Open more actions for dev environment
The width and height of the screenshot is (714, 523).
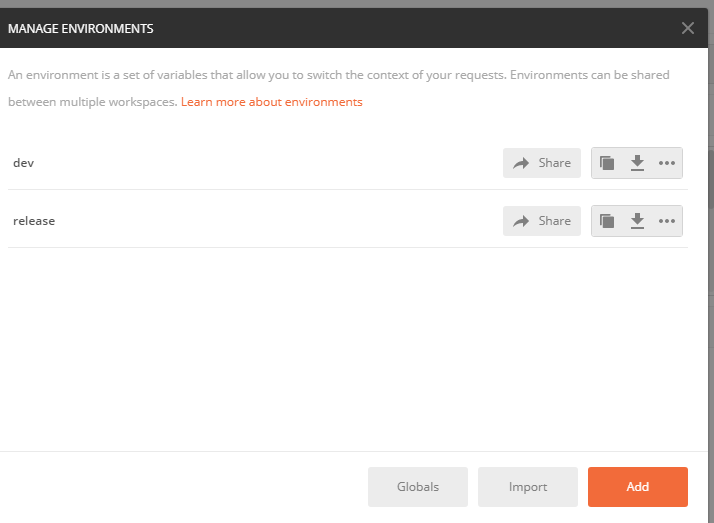[x=667, y=163]
